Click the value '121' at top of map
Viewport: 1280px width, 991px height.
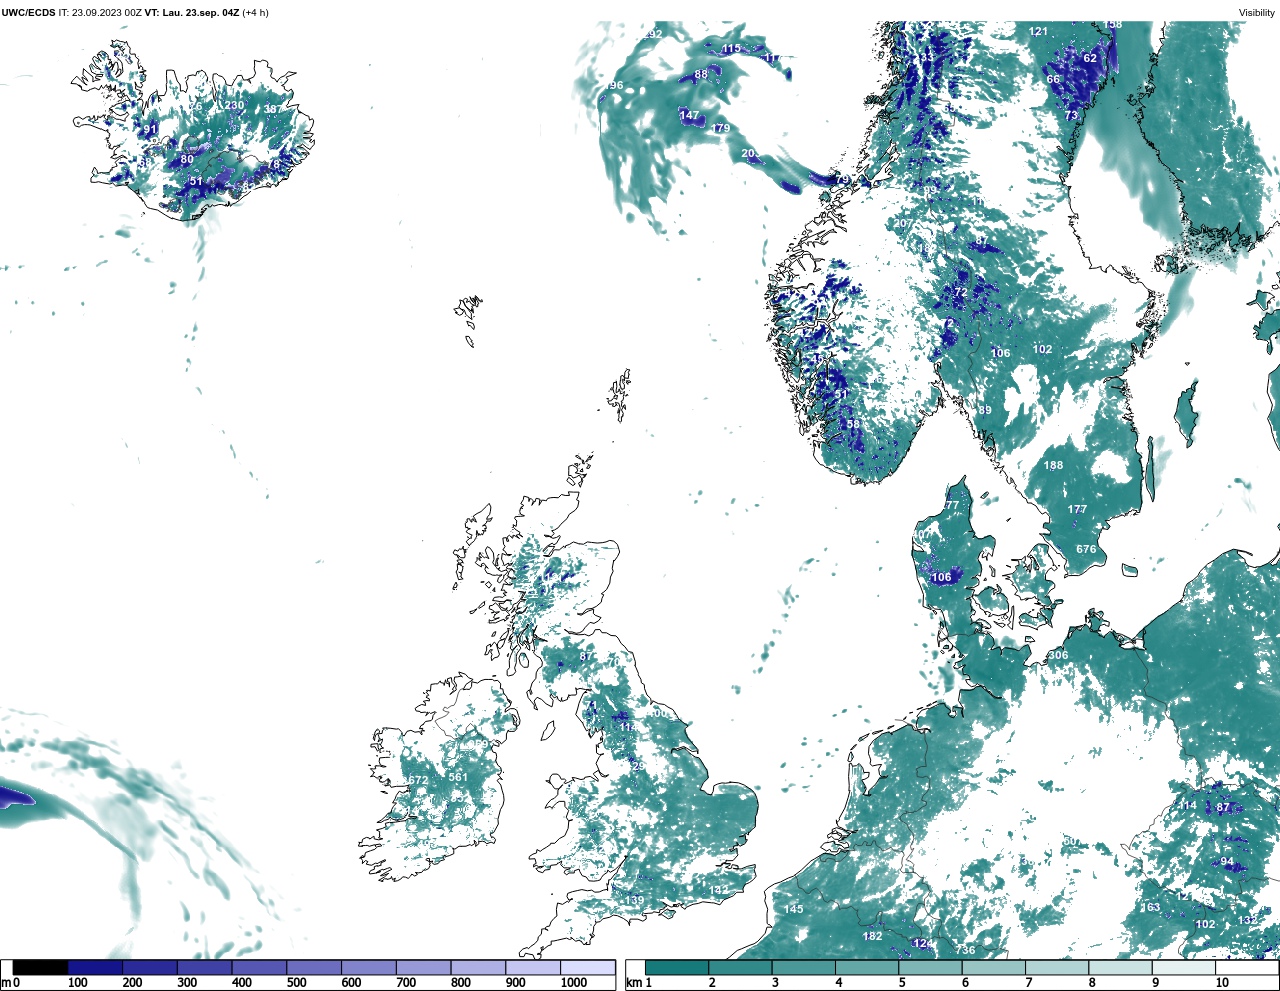1039,32
